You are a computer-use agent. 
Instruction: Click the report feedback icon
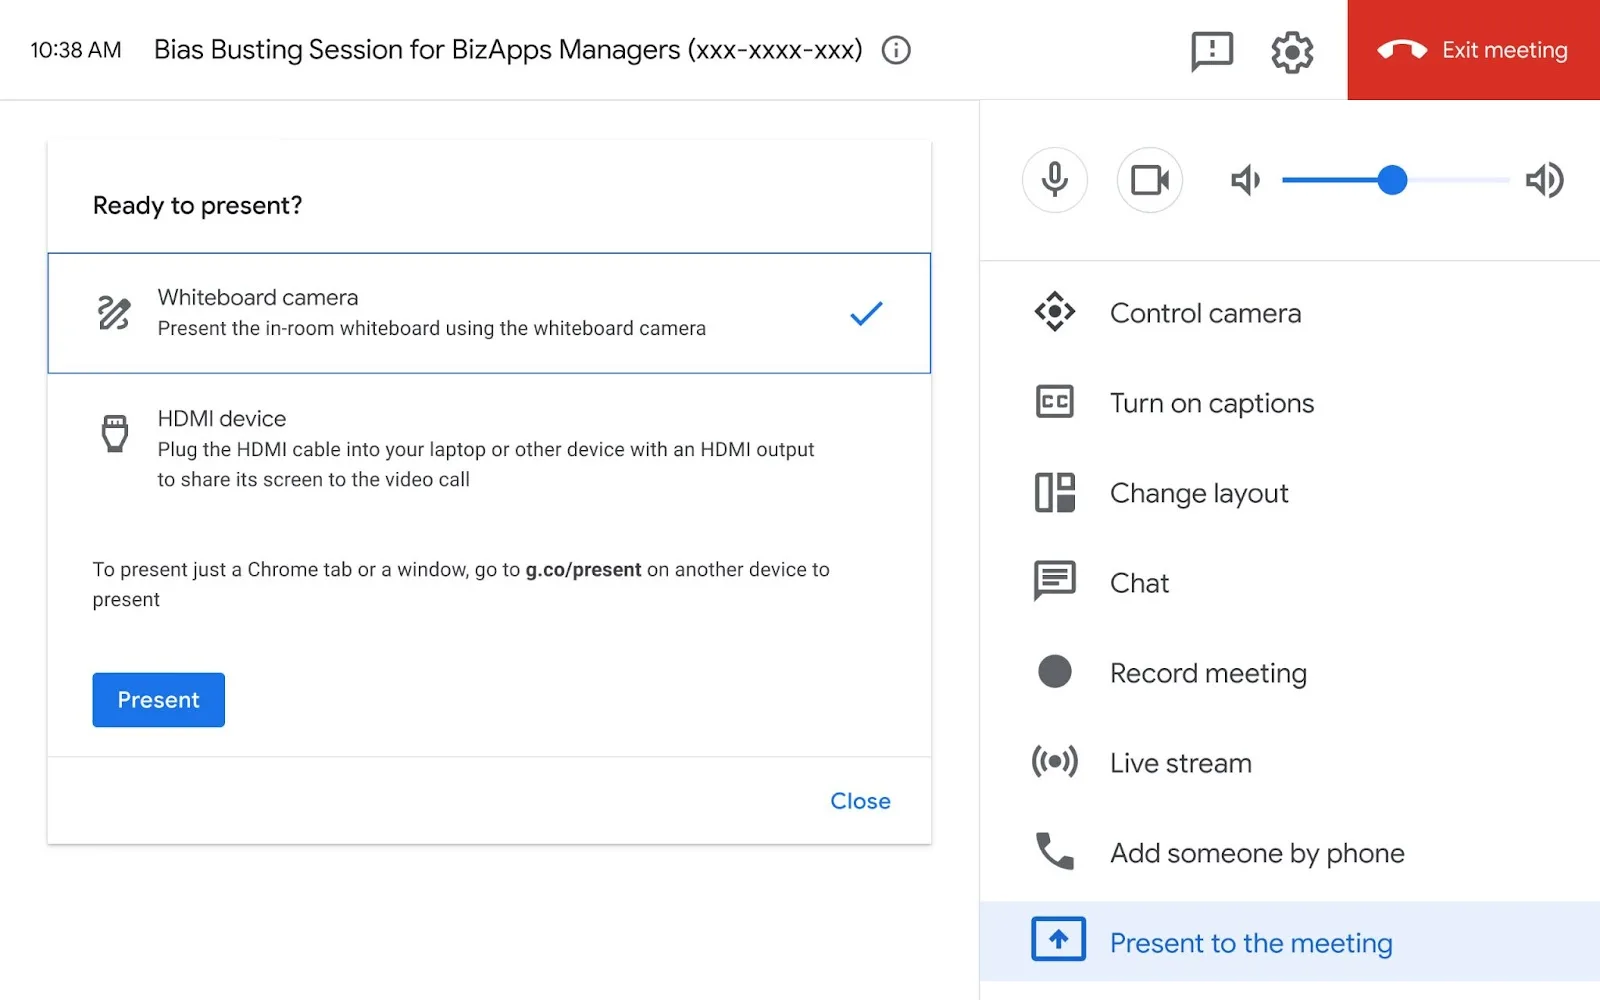(x=1211, y=51)
